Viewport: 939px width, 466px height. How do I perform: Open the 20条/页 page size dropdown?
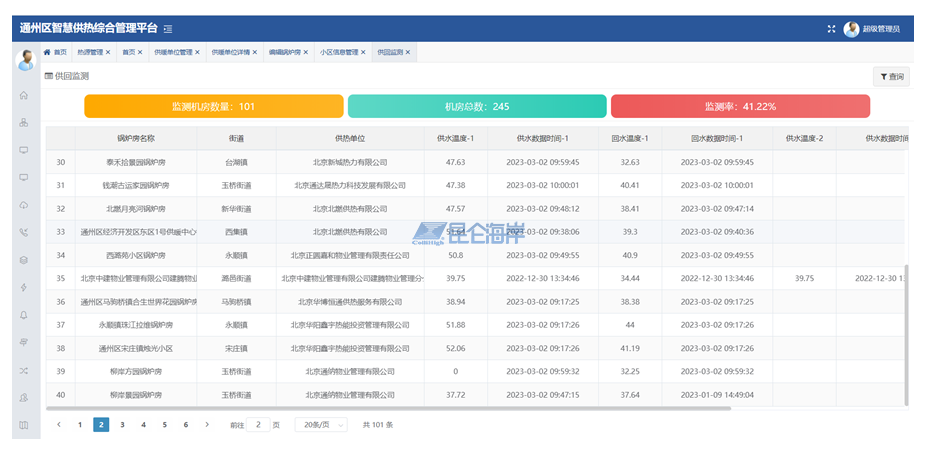point(320,425)
